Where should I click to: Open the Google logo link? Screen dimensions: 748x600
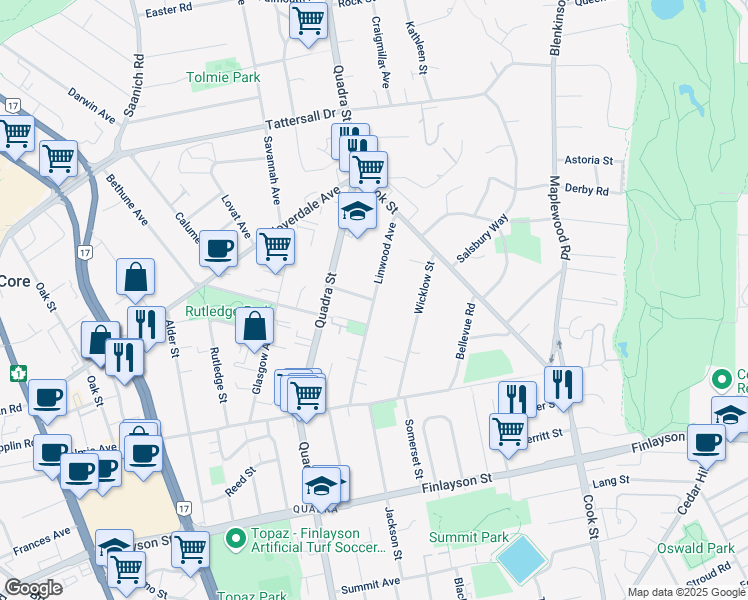(33, 588)
